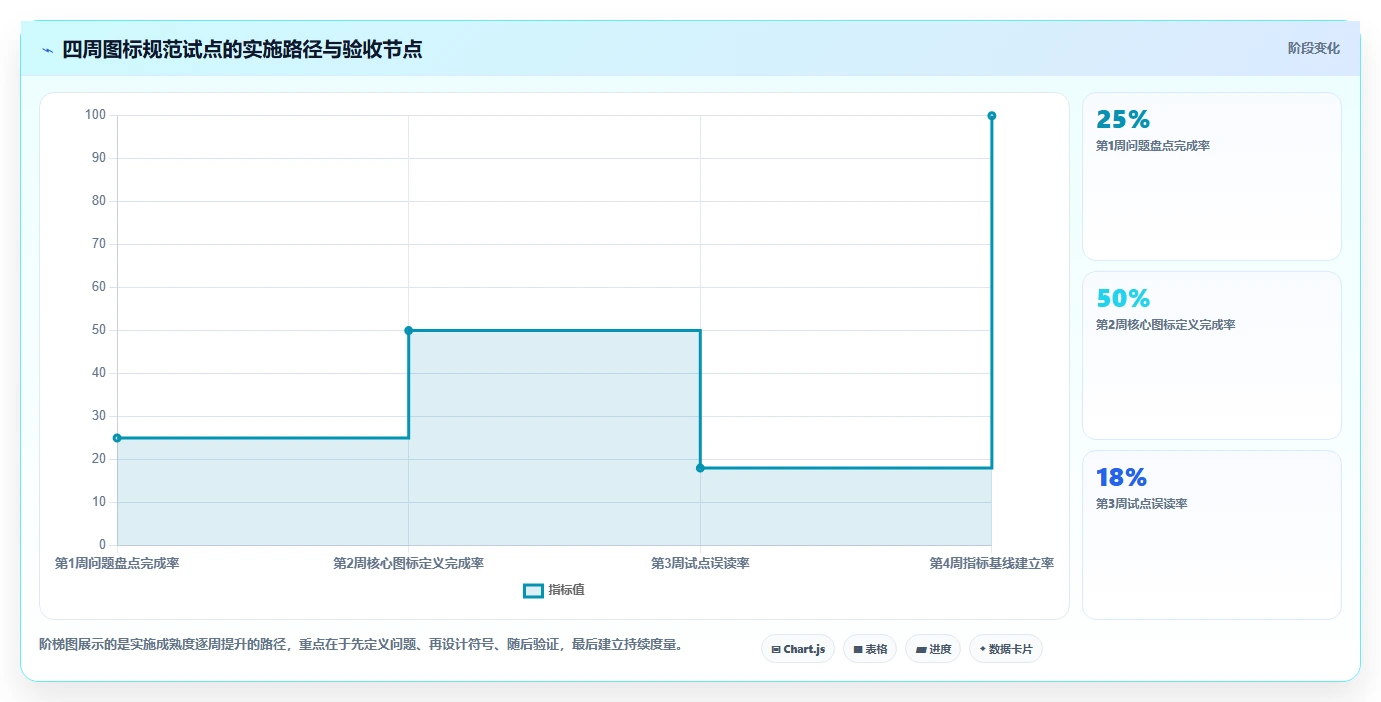Click the week 2 data point at 50
1381x702 pixels.
point(408,330)
